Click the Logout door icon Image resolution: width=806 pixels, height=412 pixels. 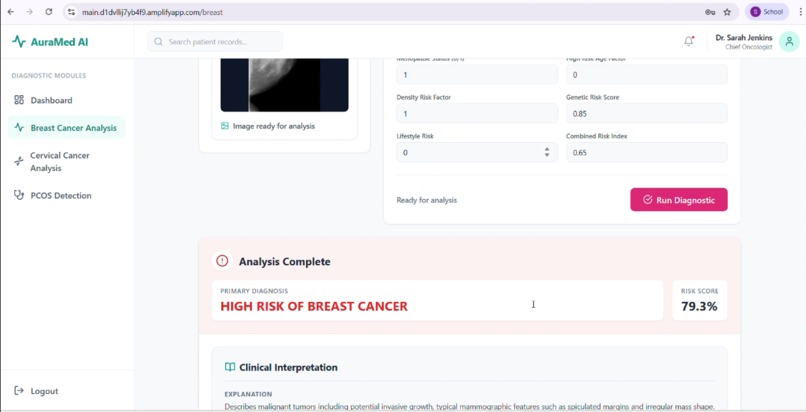pos(19,391)
